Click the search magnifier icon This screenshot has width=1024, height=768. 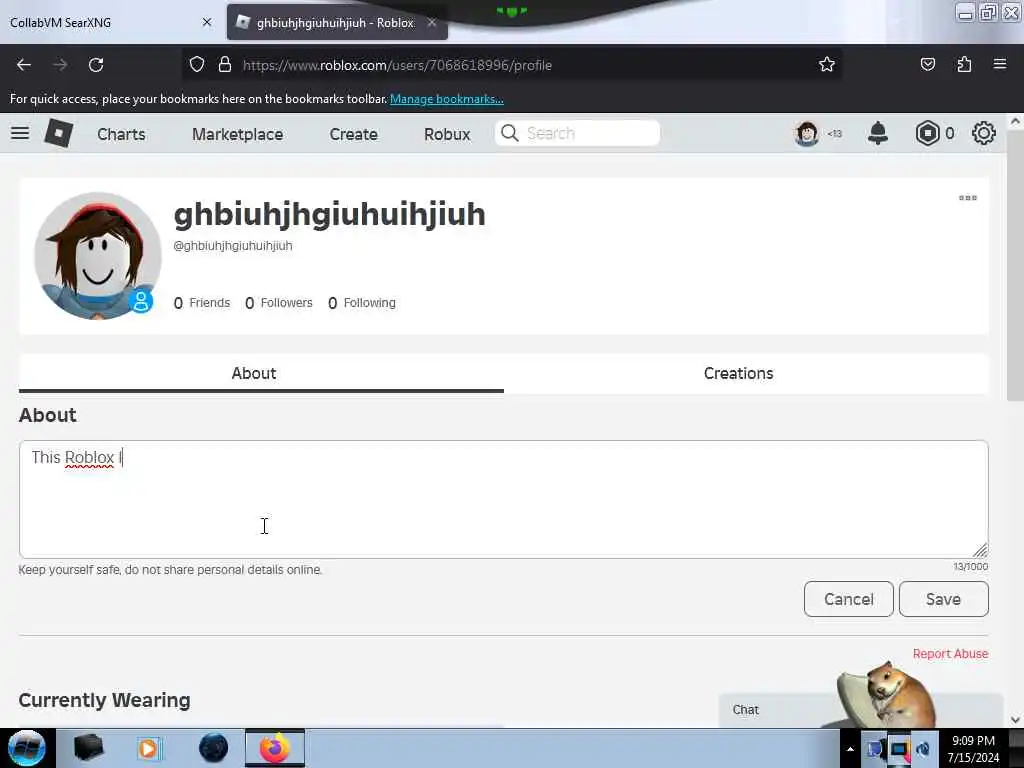509,133
